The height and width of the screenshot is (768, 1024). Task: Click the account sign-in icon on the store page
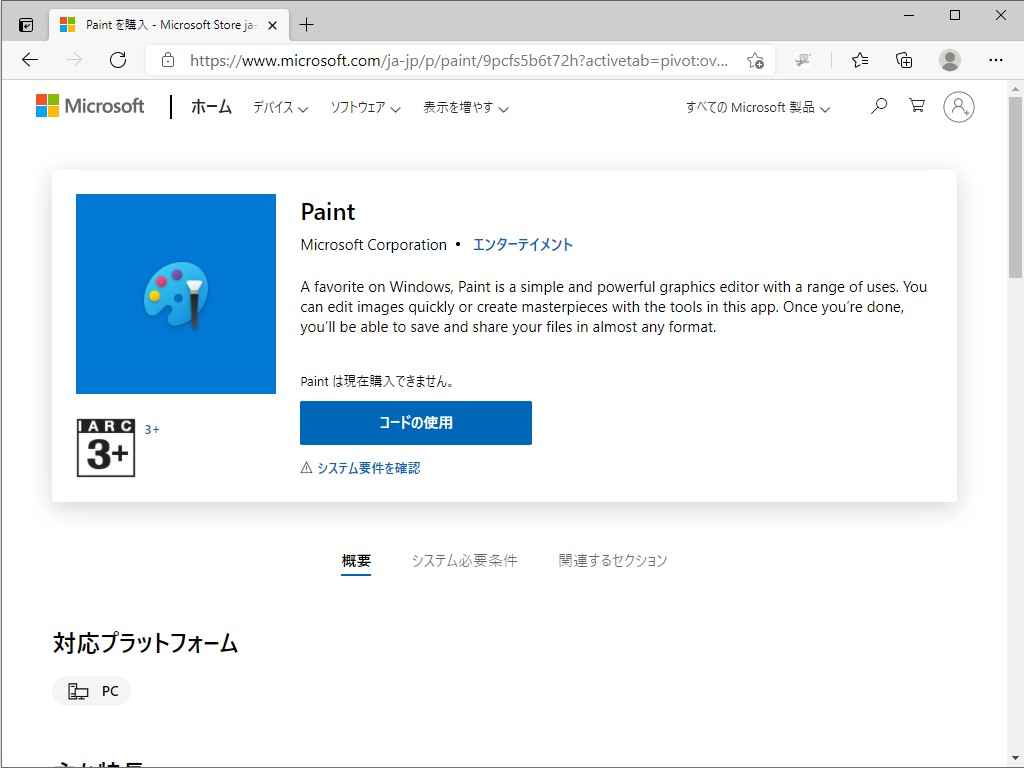tap(959, 106)
